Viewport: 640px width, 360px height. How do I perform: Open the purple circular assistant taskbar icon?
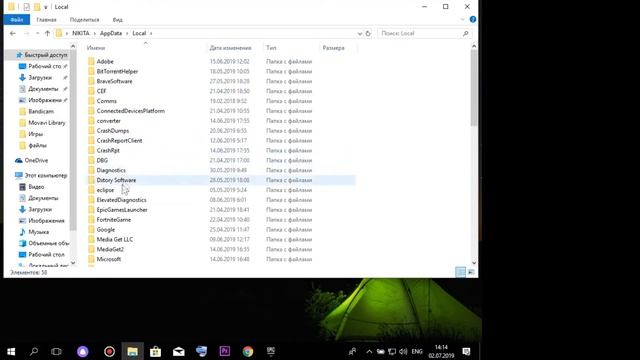(x=83, y=351)
